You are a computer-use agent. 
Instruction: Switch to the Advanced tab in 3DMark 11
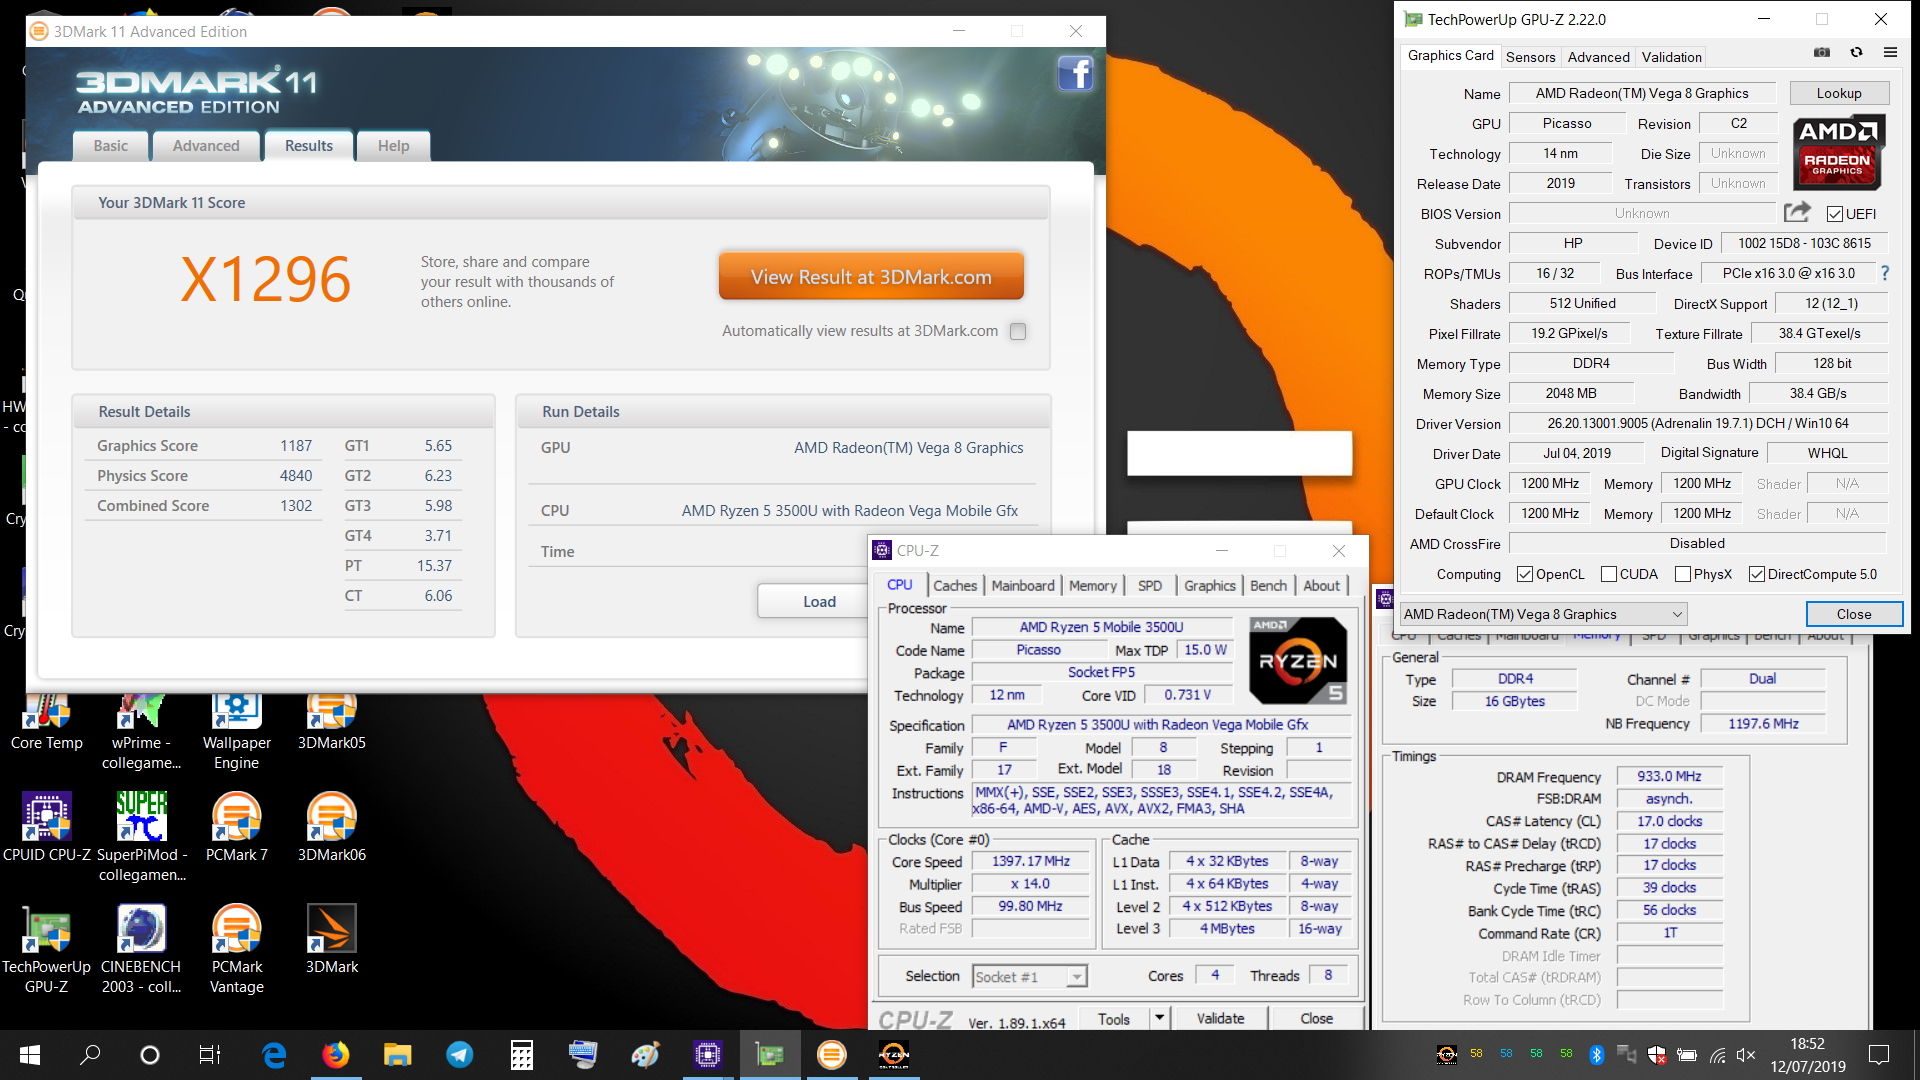(206, 146)
